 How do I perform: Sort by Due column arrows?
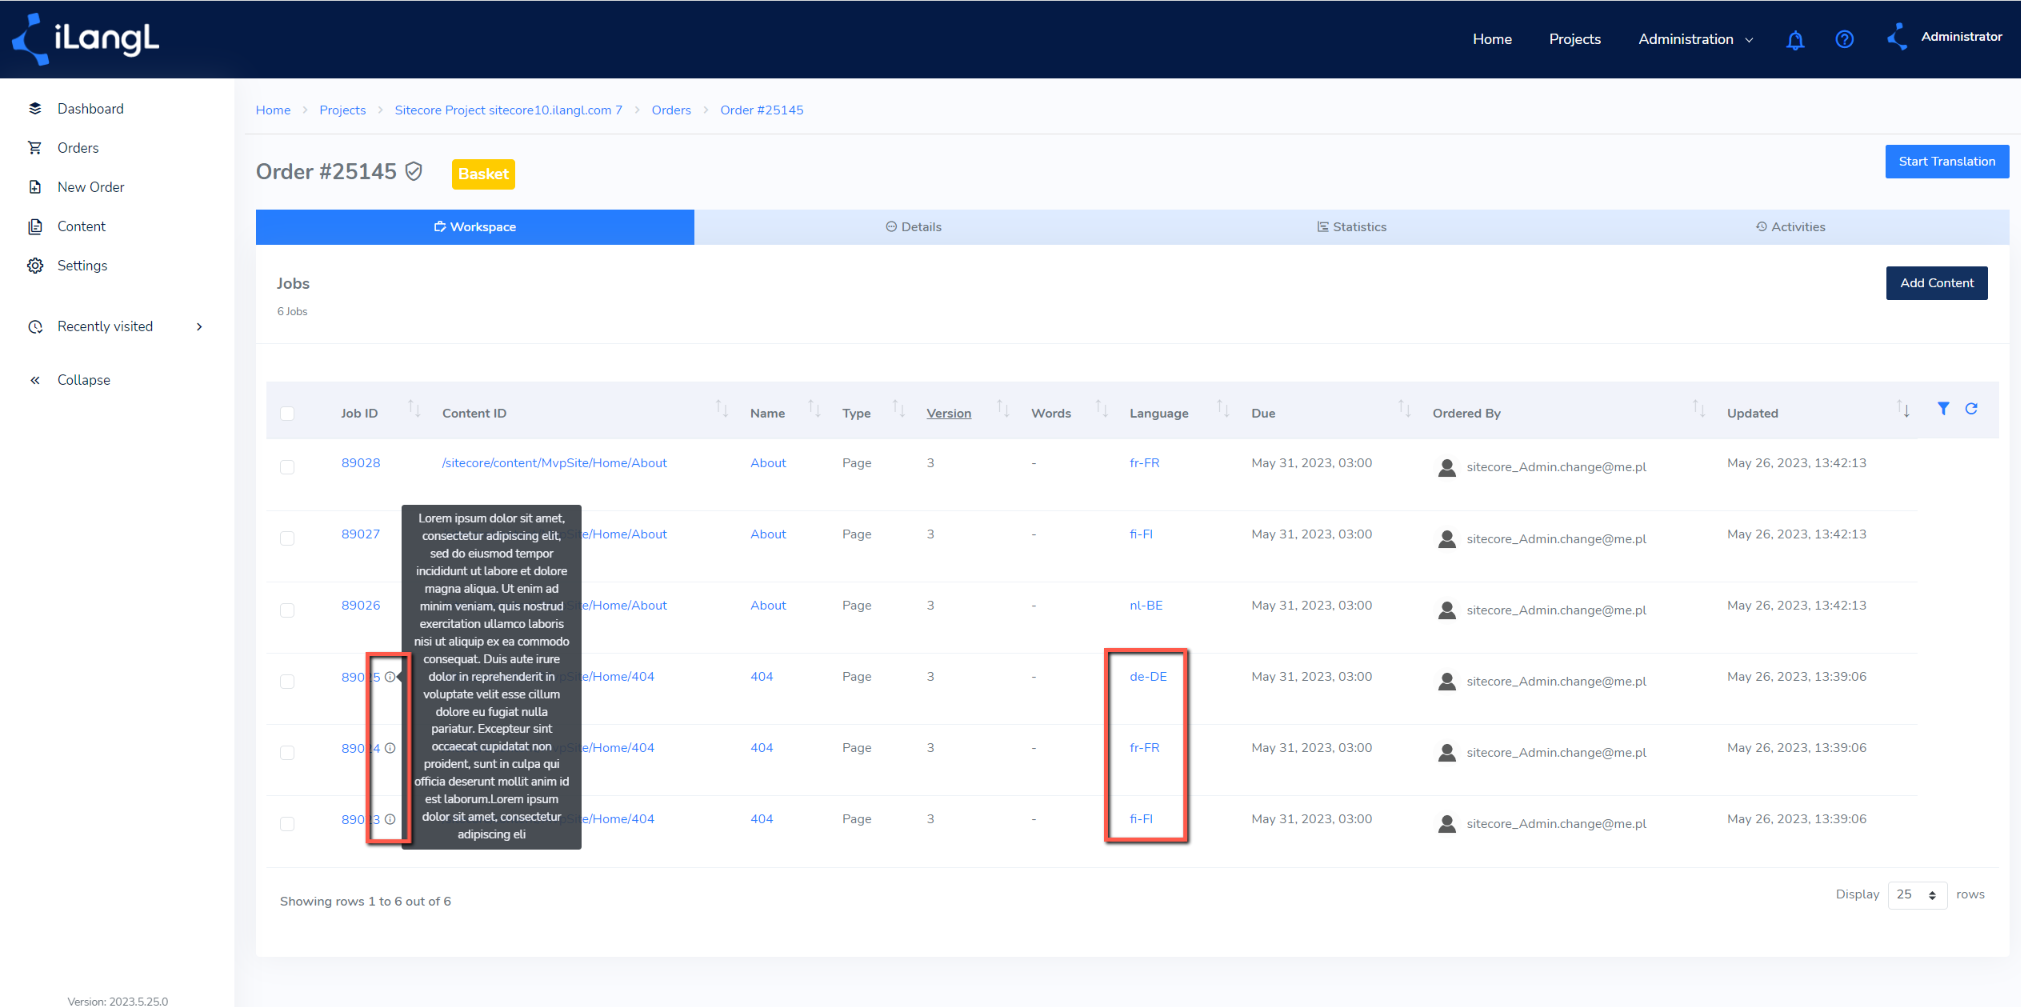[1404, 408]
